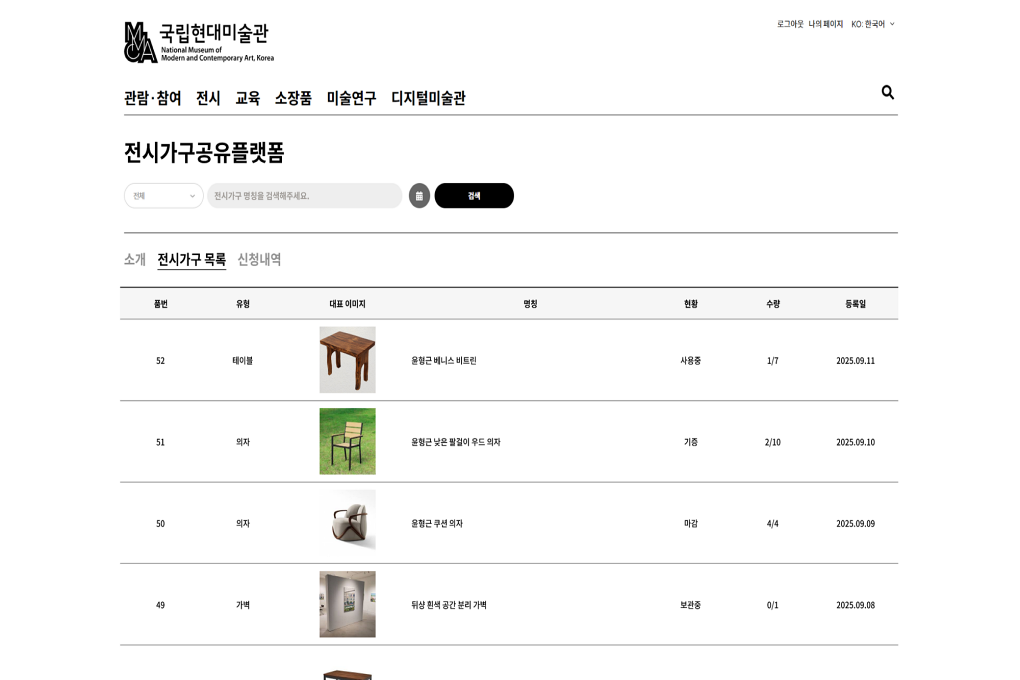Click the chair thumbnail for 윤형근 쿠션 의자
This screenshot has height=680, width=1020.
[x=347, y=523]
